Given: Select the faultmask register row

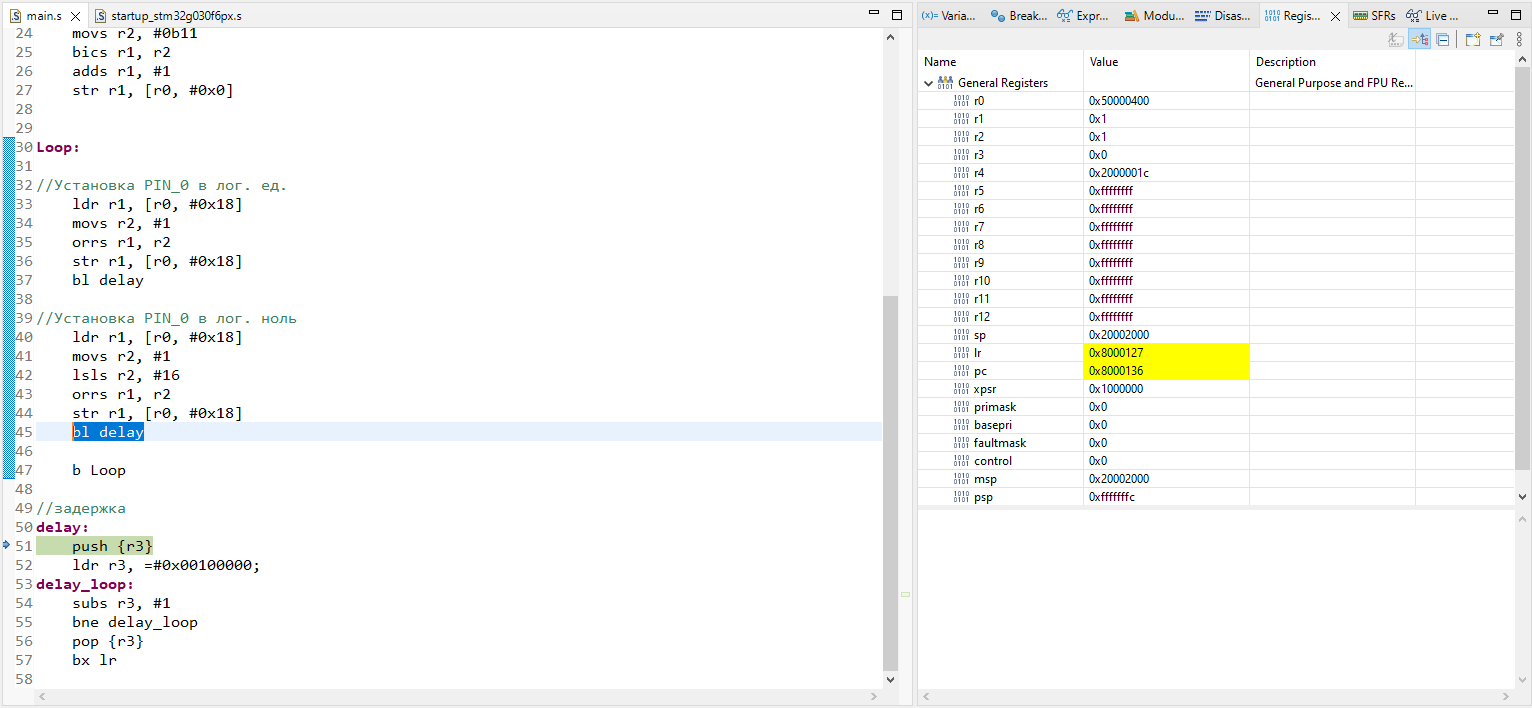Looking at the screenshot, I should pyautogui.click(x=1216, y=443).
